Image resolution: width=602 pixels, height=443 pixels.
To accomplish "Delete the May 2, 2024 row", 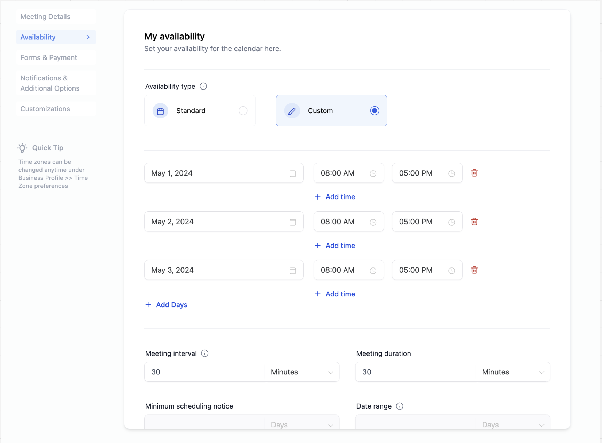I will tap(475, 222).
